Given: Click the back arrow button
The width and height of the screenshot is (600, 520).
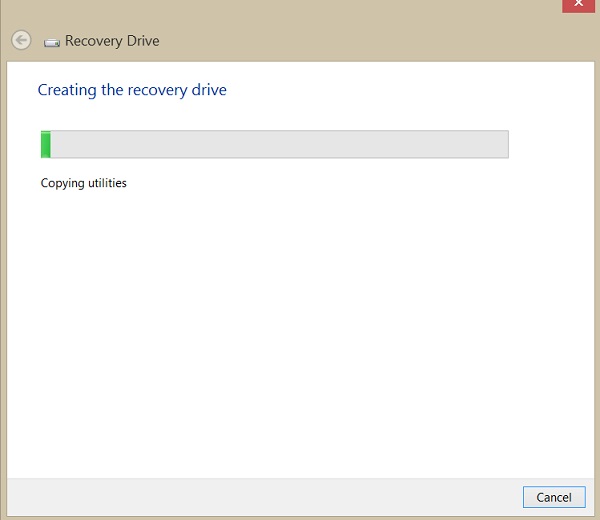Looking at the screenshot, I should tap(21, 40).
